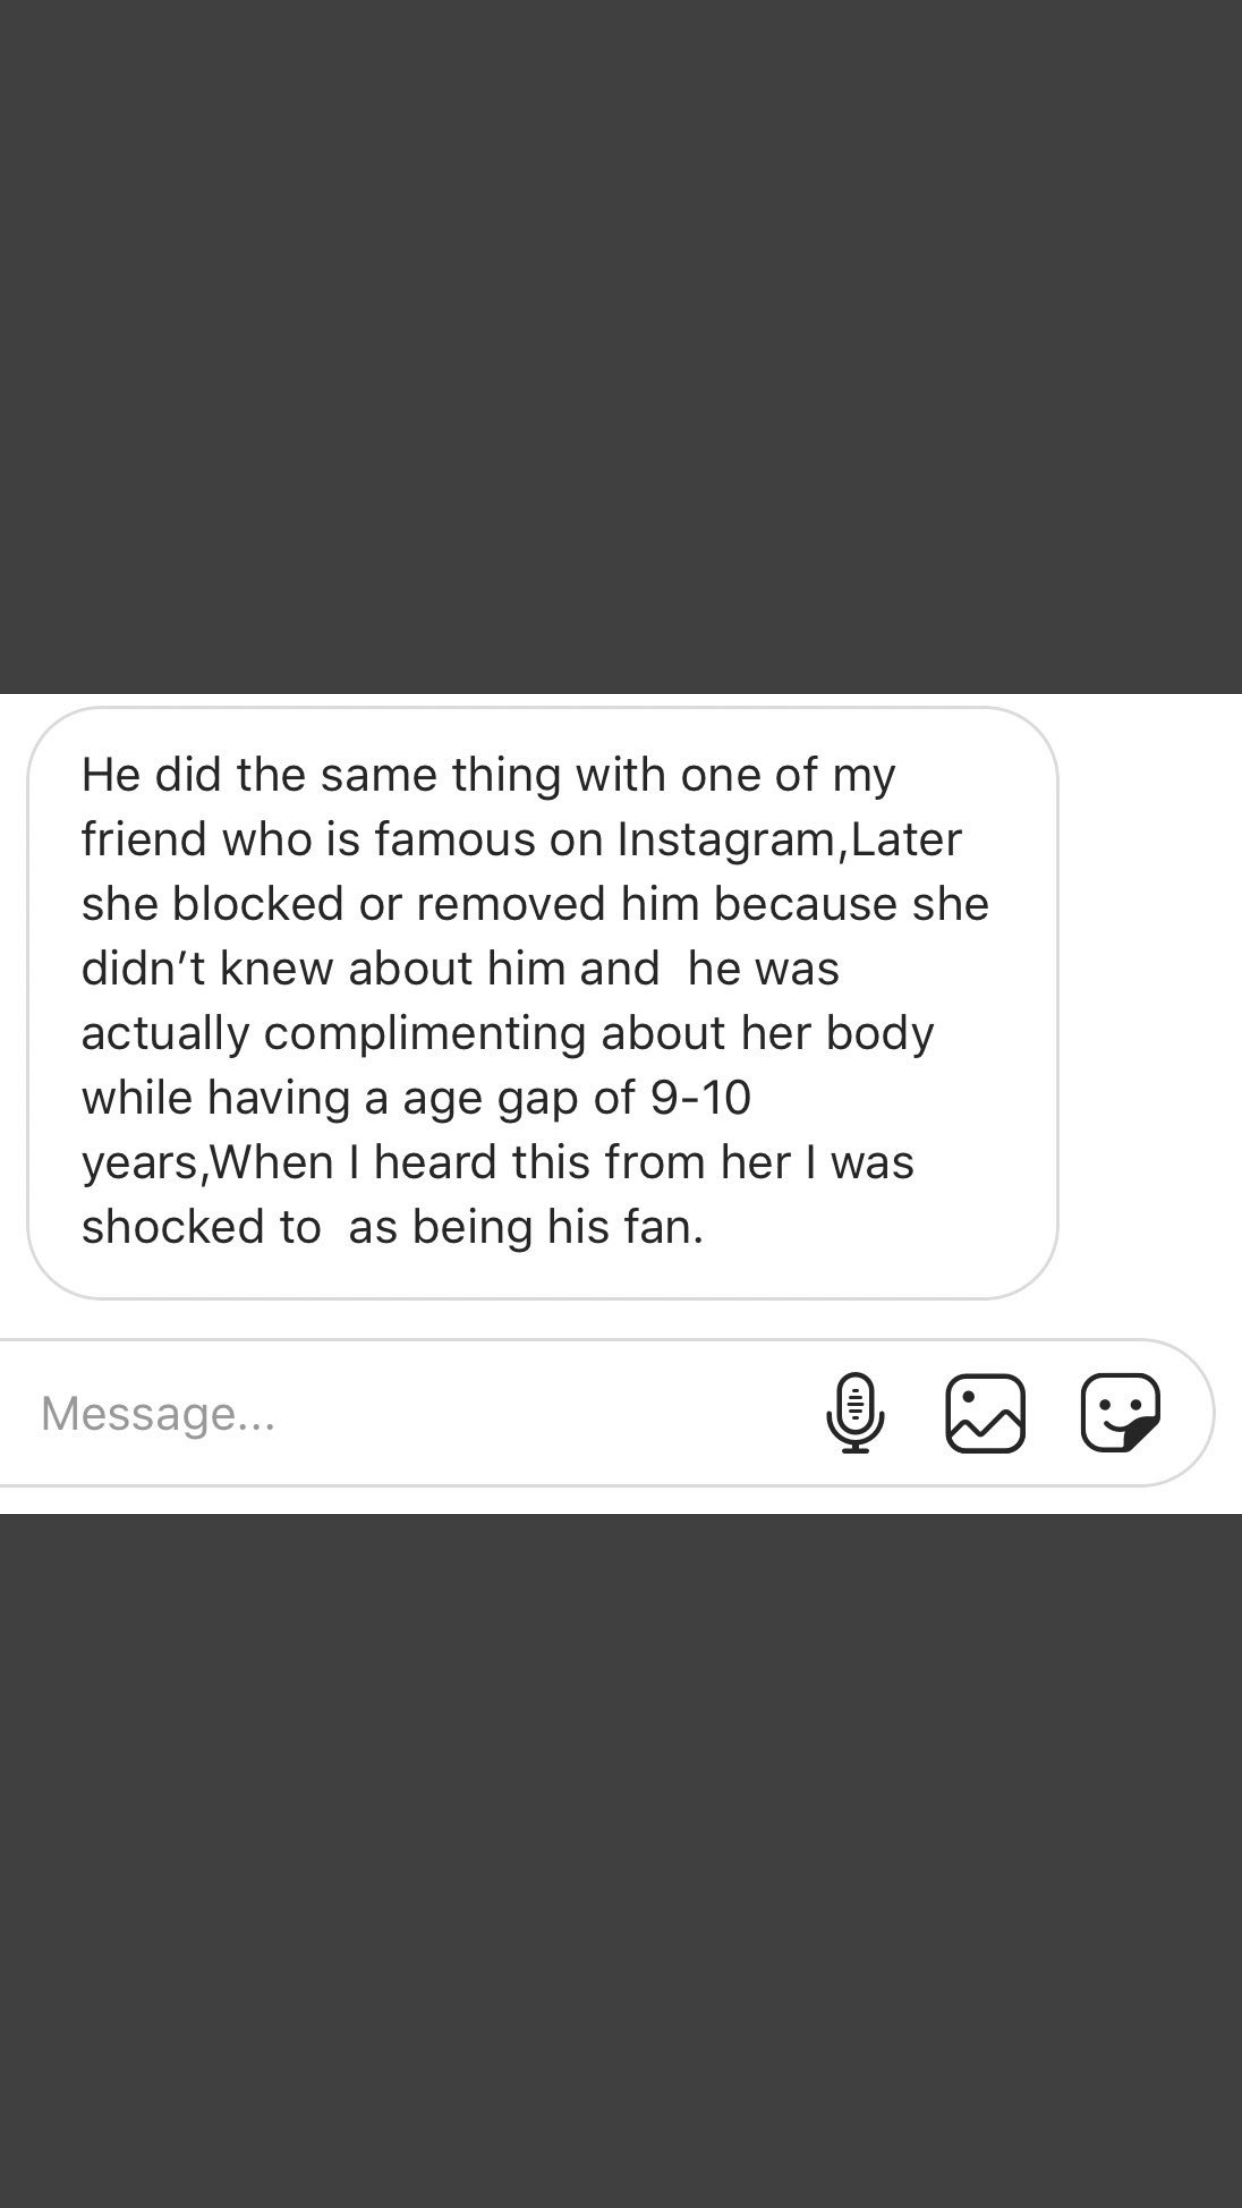Click the last line "shocked to as being his fan."

pos(393,1228)
